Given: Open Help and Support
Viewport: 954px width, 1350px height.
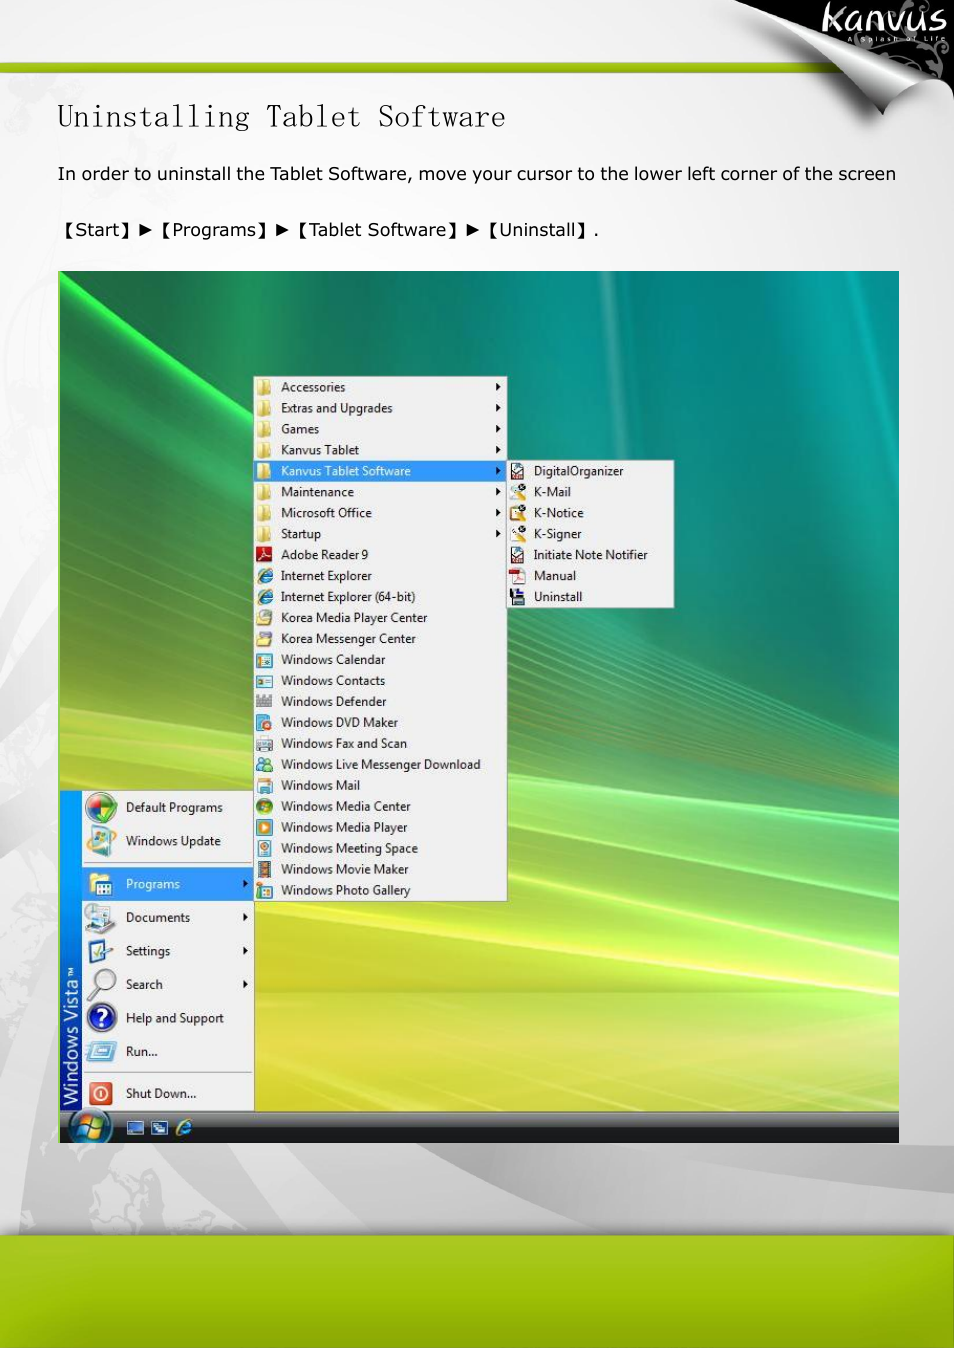Looking at the screenshot, I should 168,1018.
